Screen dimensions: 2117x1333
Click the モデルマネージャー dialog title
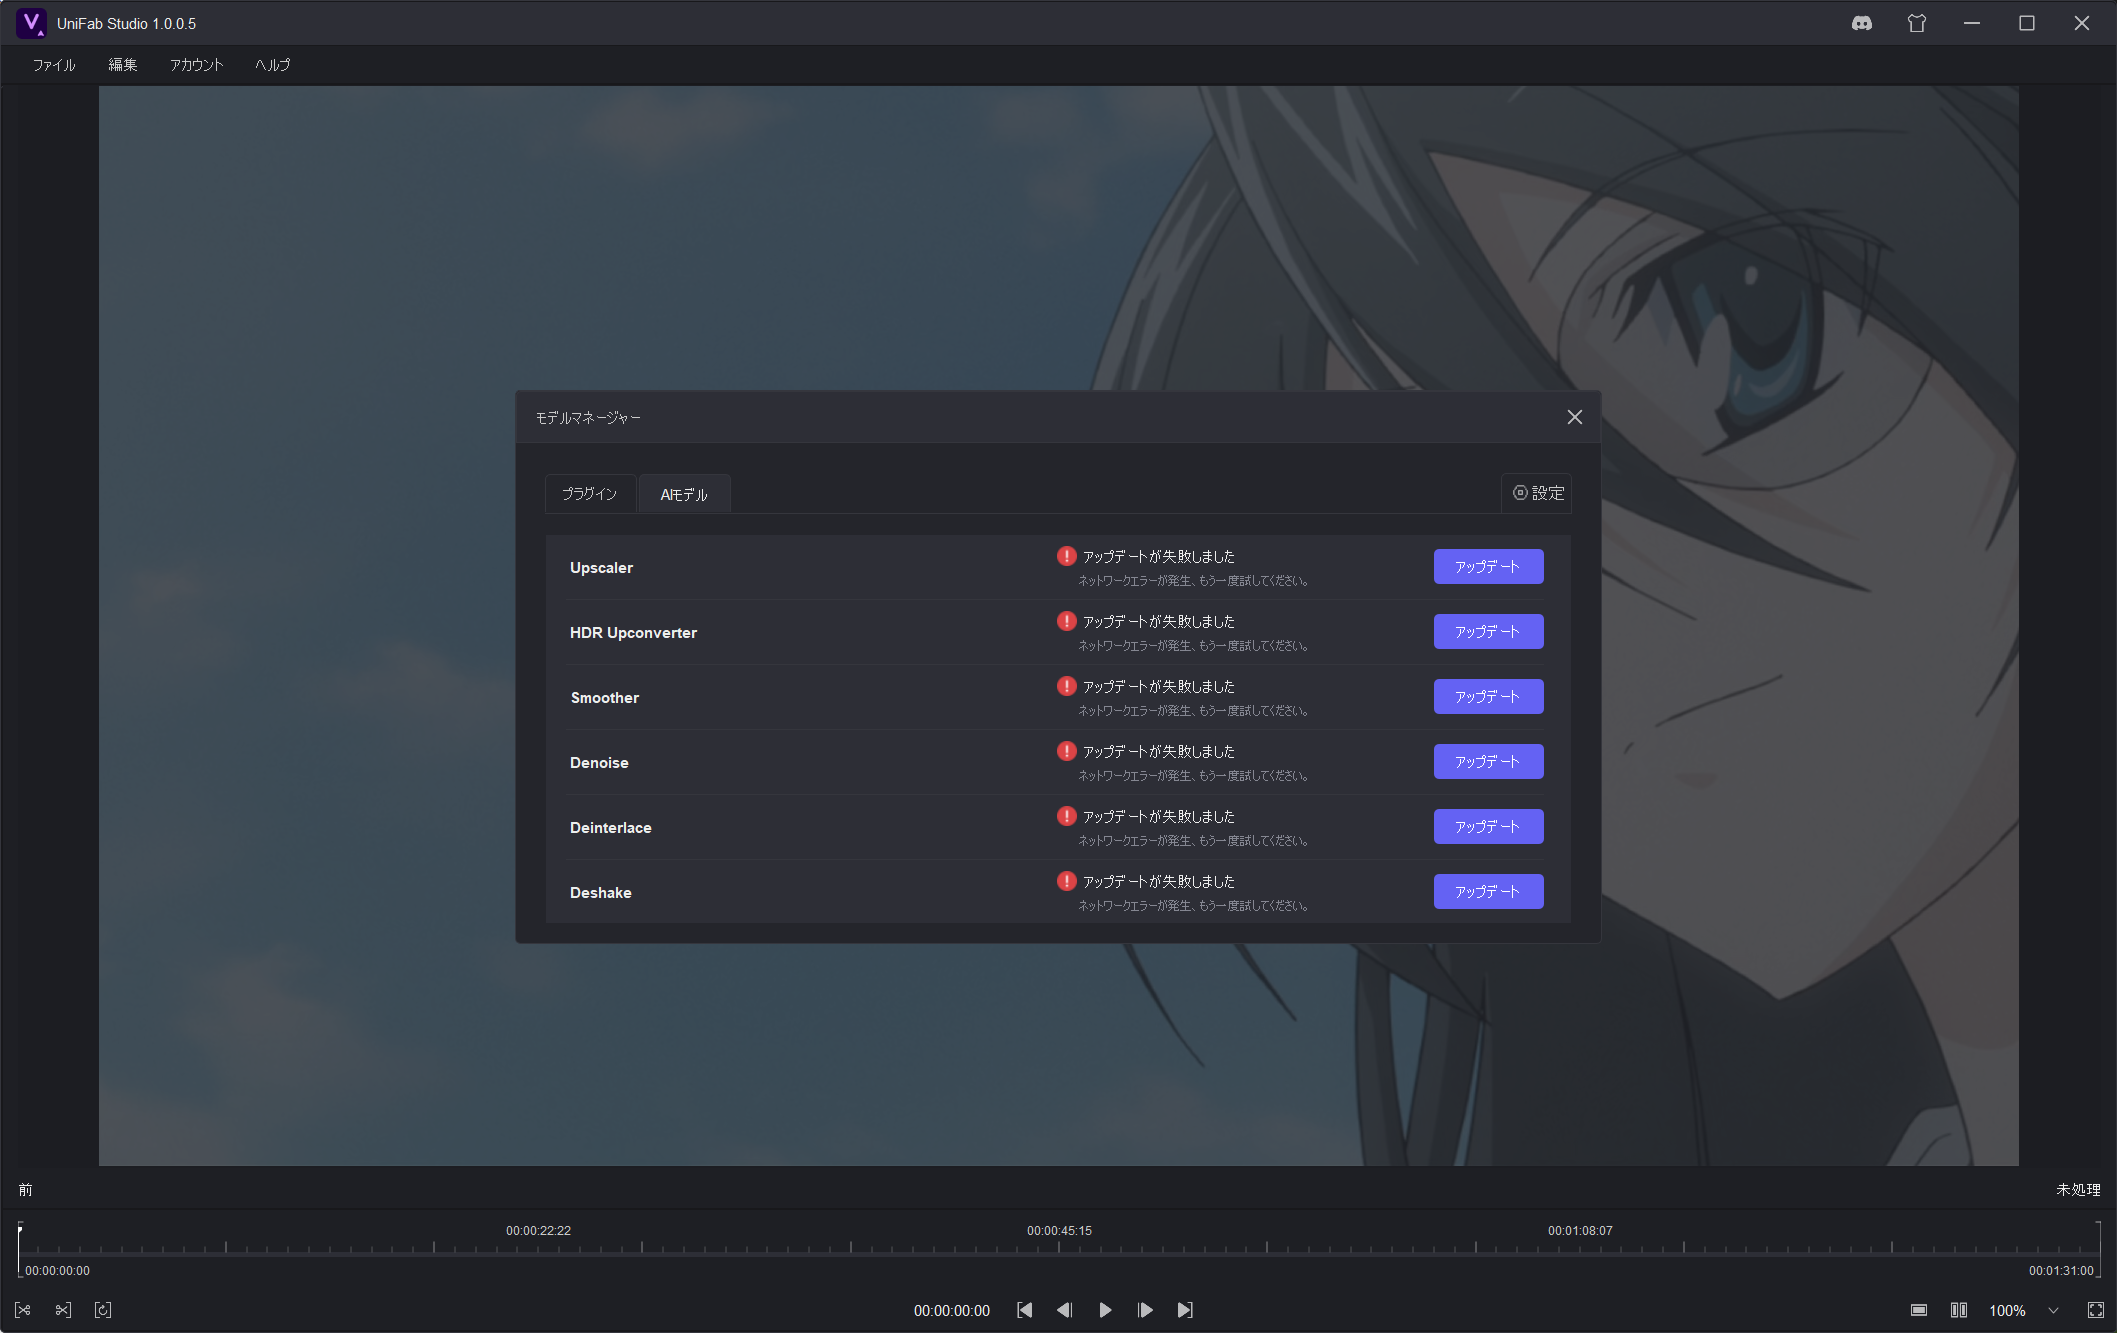click(x=588, y=418)
